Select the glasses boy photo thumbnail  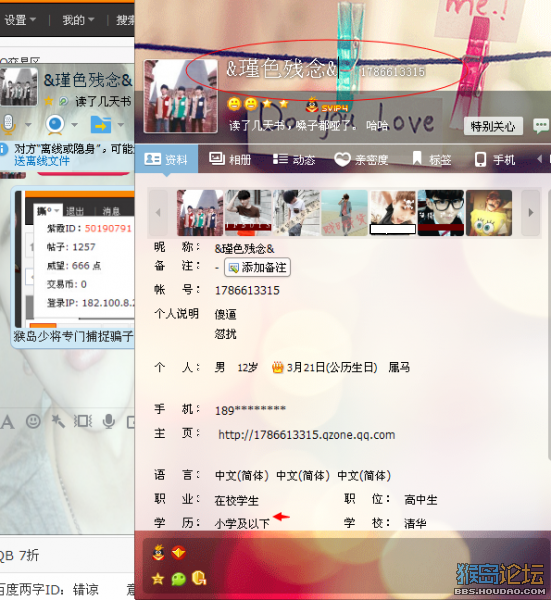[x=441, y=213]
